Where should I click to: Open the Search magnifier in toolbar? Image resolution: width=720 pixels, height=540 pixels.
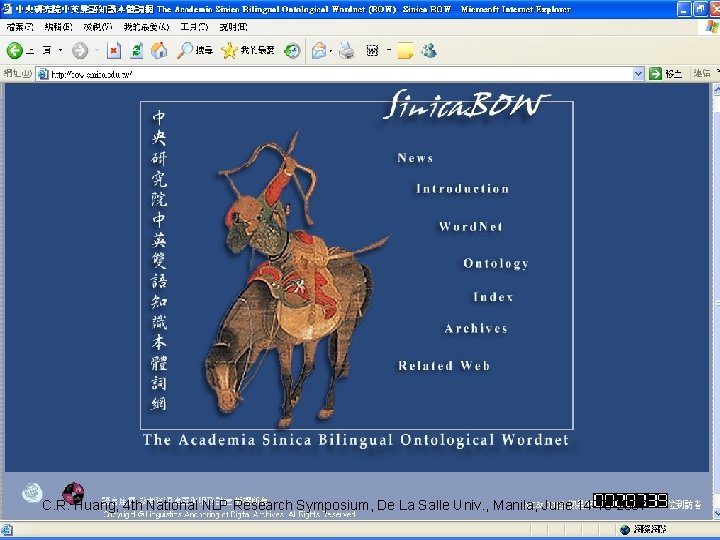[195, 50]
